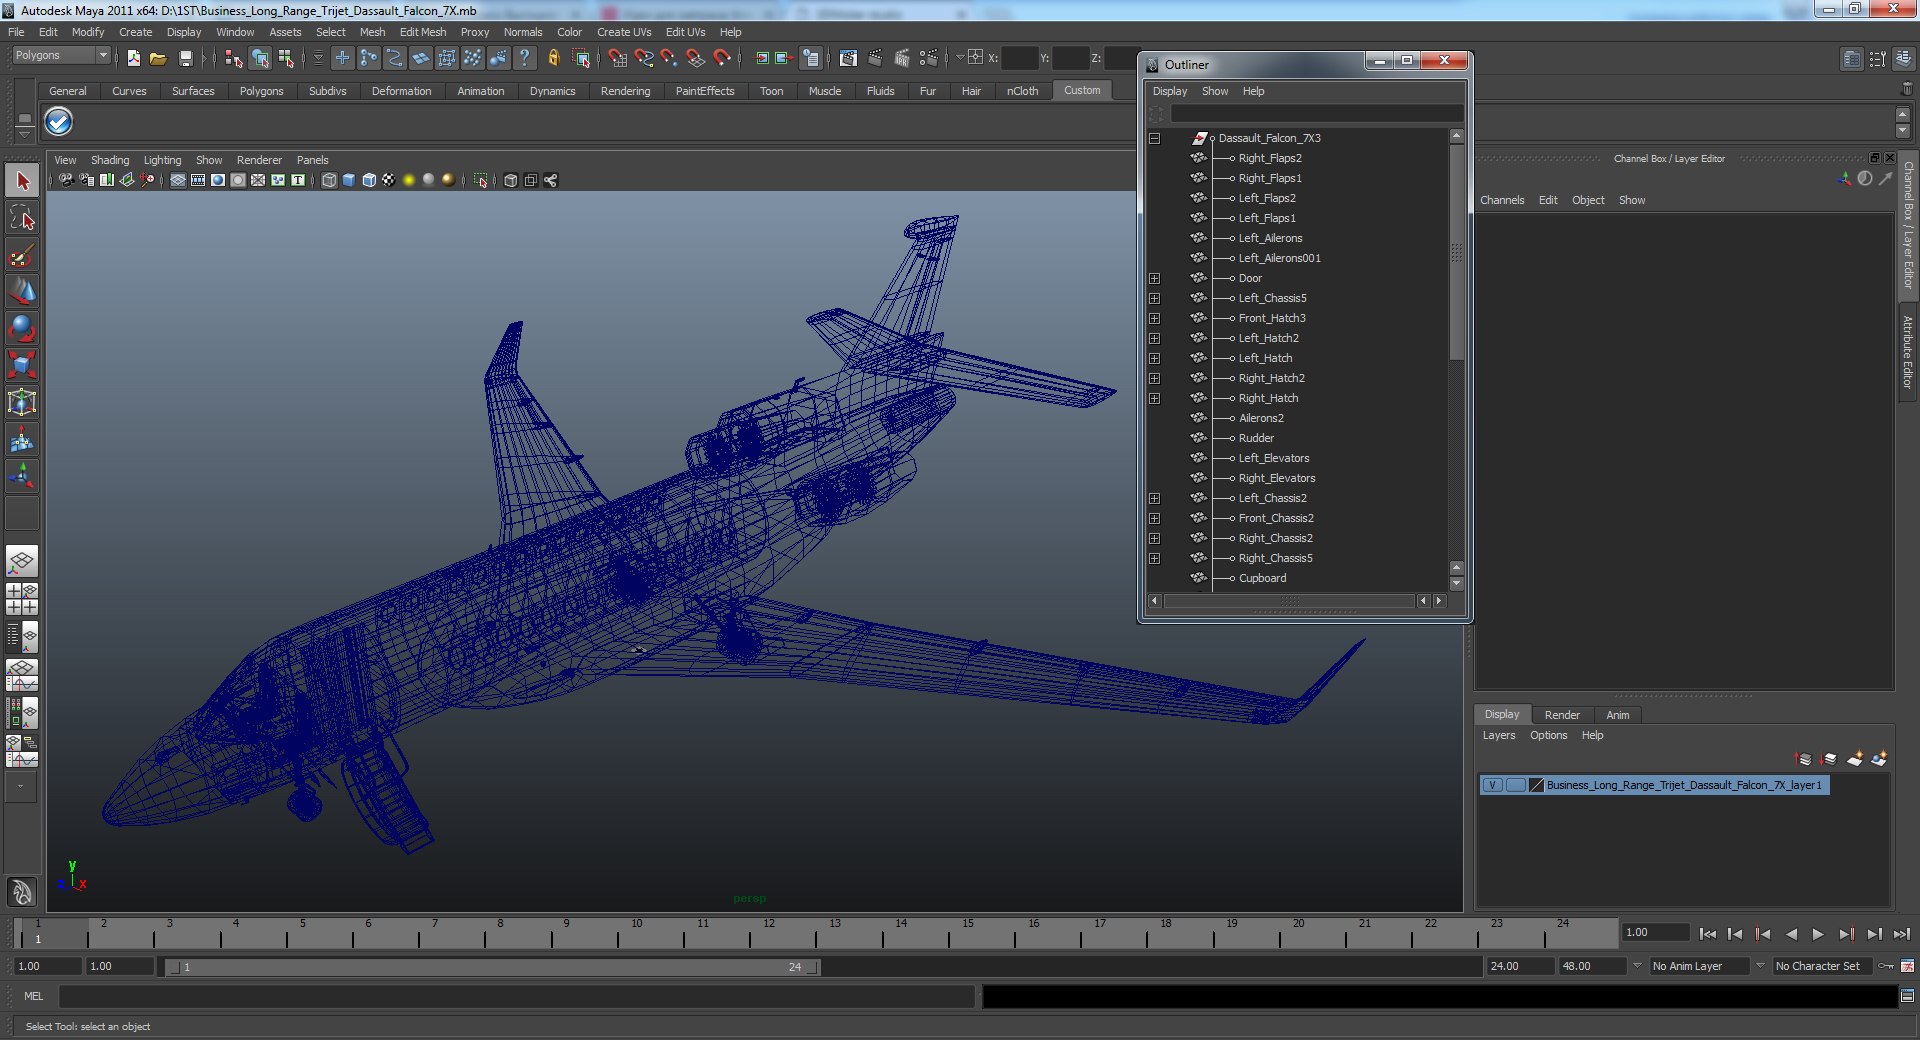
Task: Expand the Door node in Outliner
Action: (x=1155, y=278)
